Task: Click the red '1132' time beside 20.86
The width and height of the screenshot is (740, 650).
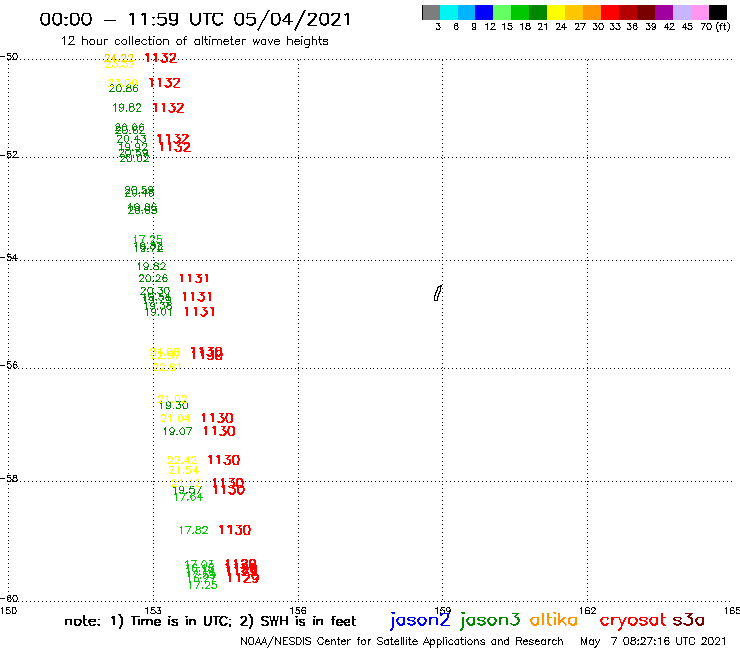Action: tap(165, 83)
